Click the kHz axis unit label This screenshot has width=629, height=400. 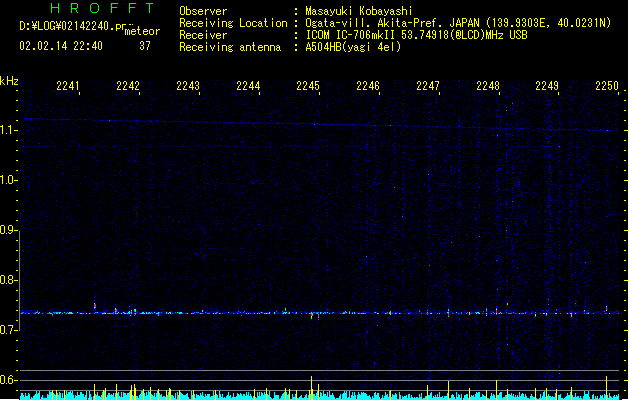pyautogui.click(x=9, y=81)
